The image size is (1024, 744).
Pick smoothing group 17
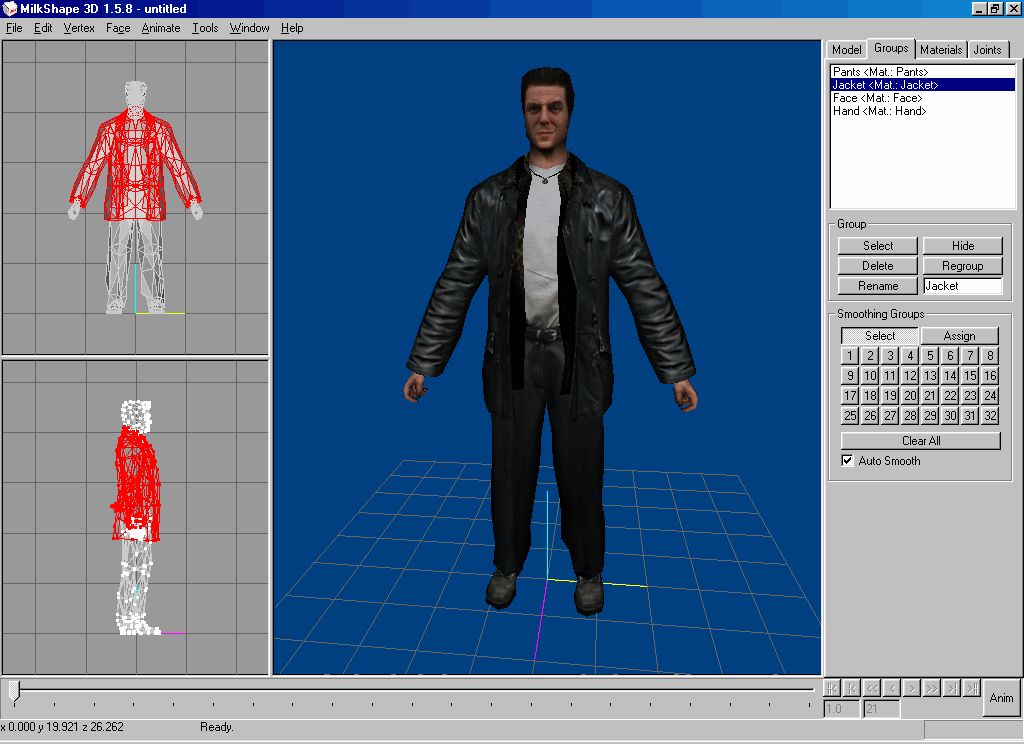coord(850,396)
